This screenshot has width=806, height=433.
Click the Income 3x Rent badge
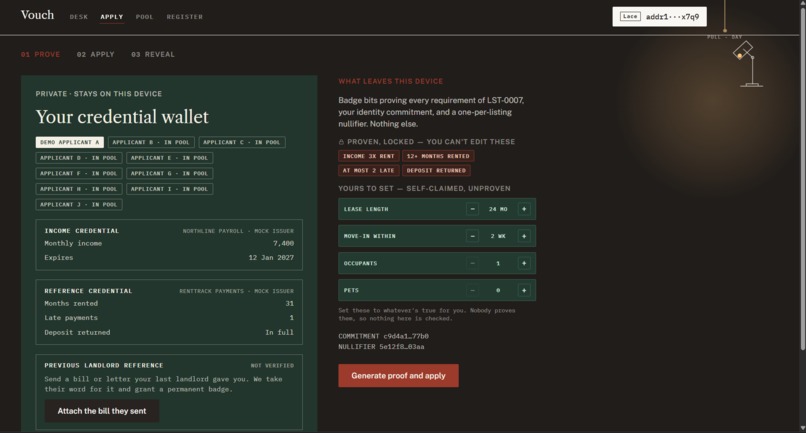[369, 156]
